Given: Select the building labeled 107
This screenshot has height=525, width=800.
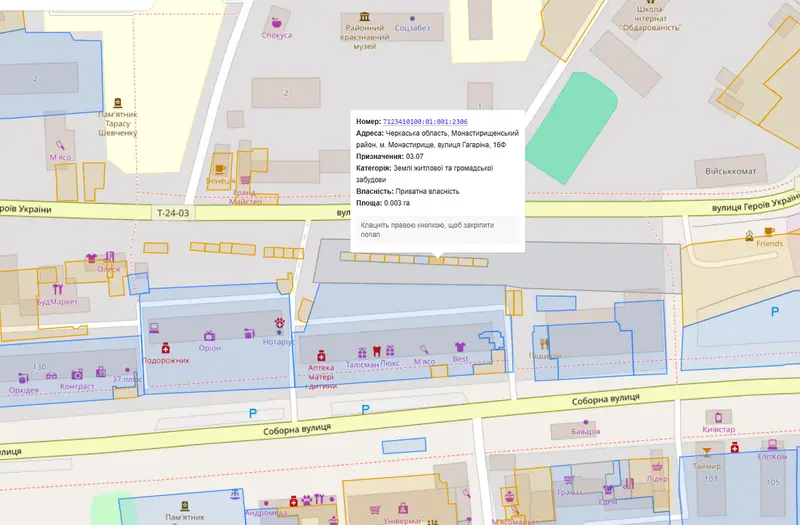Looking at the screenshot, I should [711, 479].
